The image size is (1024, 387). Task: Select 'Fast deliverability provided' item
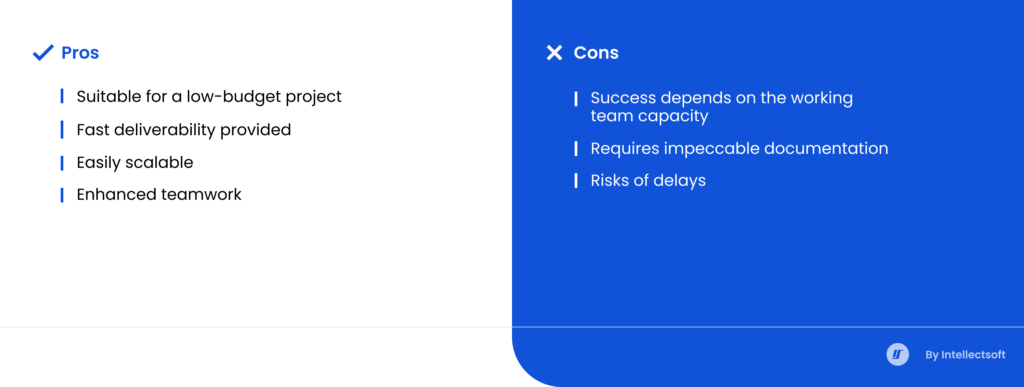(184, 130)
